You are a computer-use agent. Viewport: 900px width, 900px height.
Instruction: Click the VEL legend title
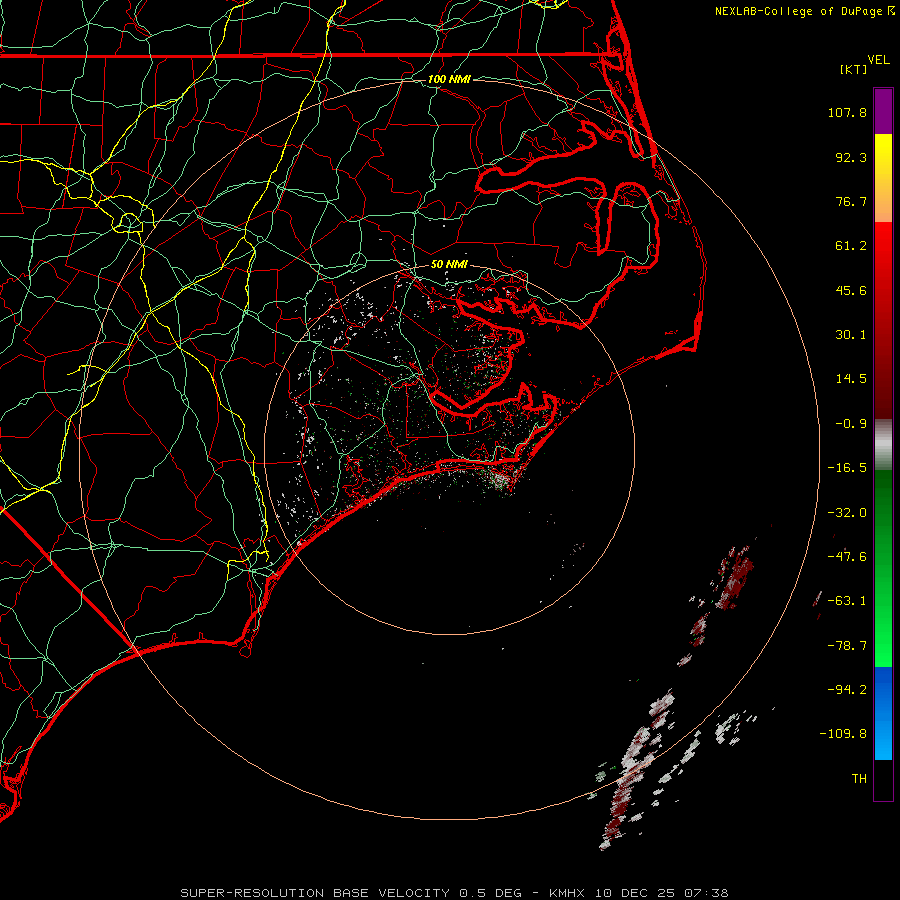[x=878, y=60]
